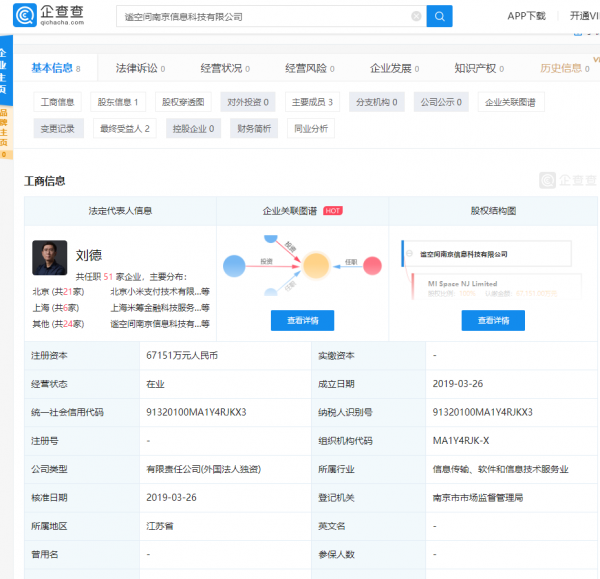Open 刘德's profile photo

point(50,257)
